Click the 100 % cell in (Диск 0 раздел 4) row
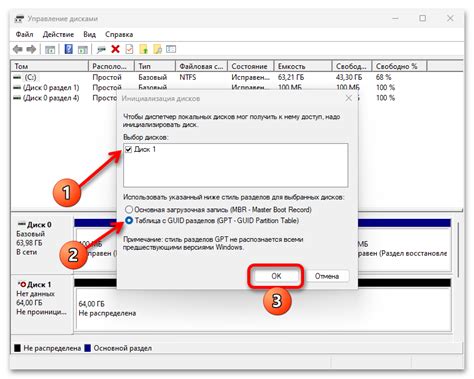This screenshot has width=474, height=379. coord(385,98)
